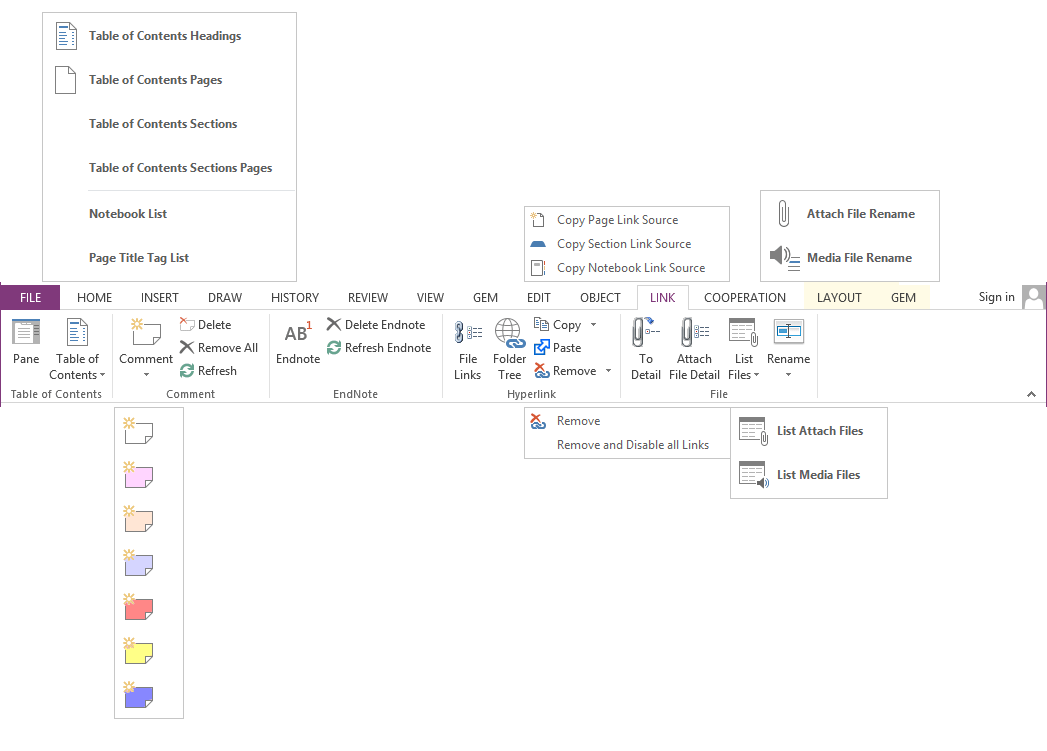
Task: Pick the peach comment note color
Action: [139, 519]
